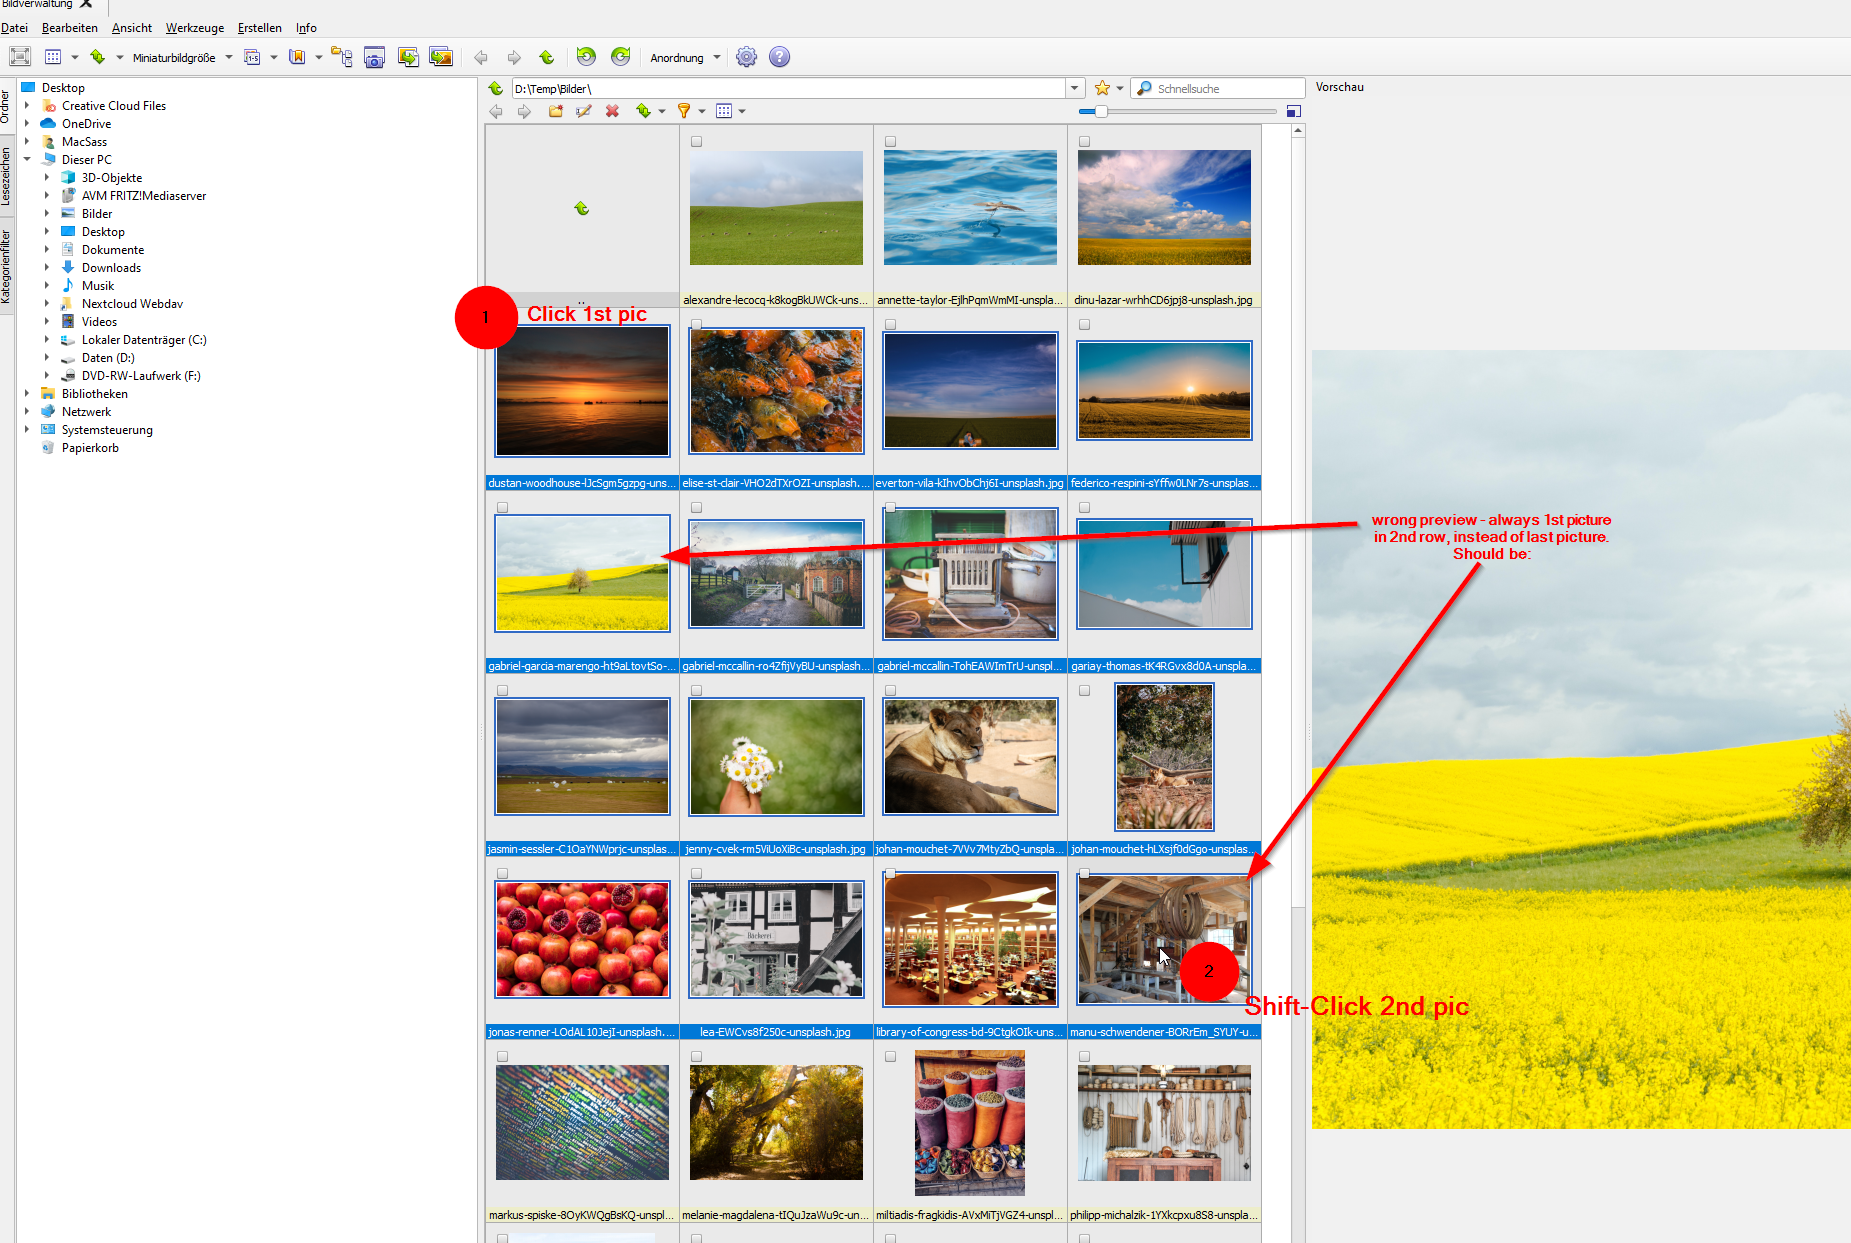Select the lion thumbnail johan-mouchet-7VVv7MtyZbQ
Screen dimensions: 1851x1243
coord(970,756)
